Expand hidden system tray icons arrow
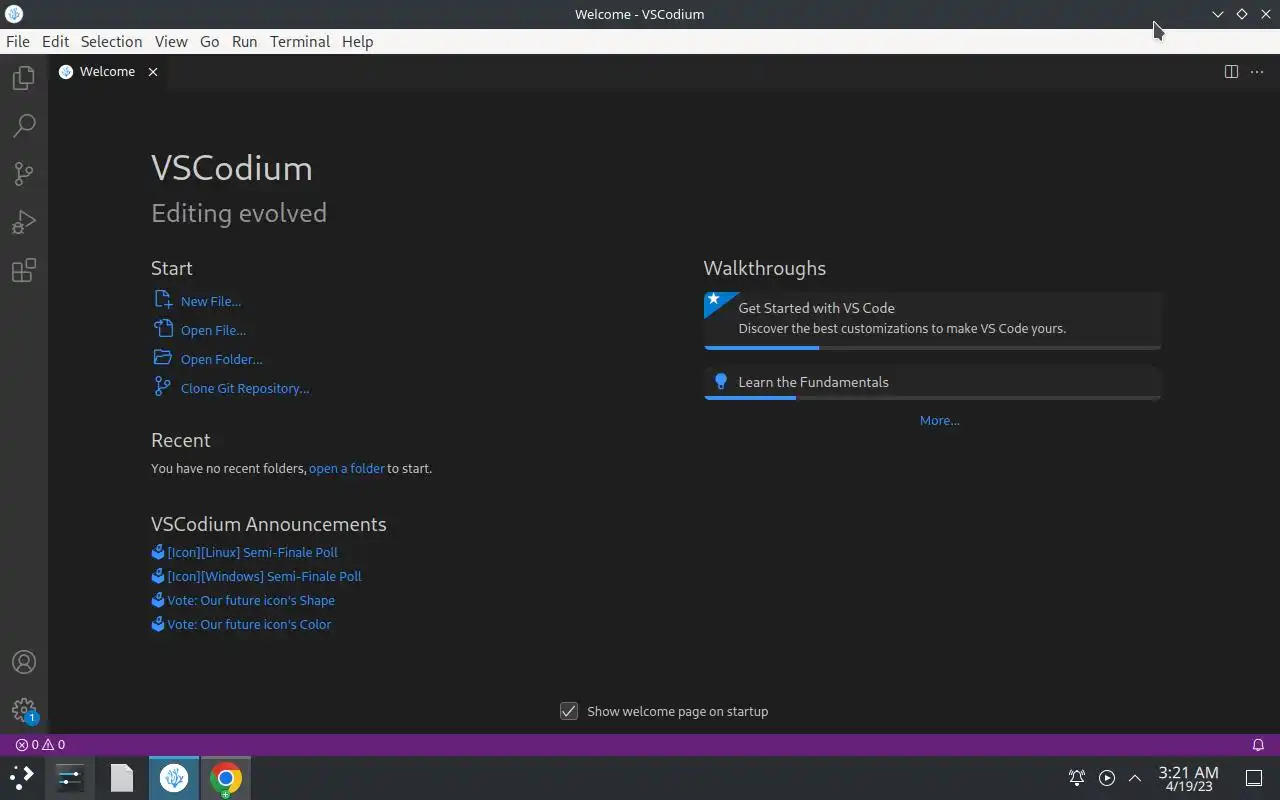The height and width of the screenshot is (800, 1280). tap(1135, 777)
